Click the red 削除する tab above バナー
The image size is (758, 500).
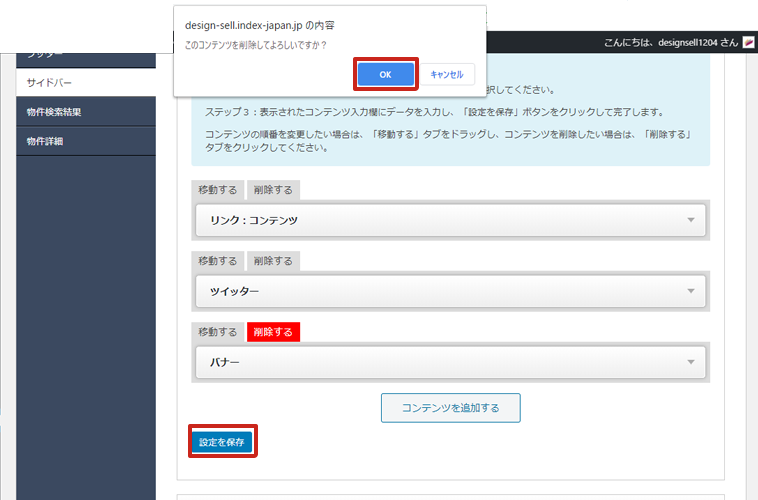coord(273,332)
